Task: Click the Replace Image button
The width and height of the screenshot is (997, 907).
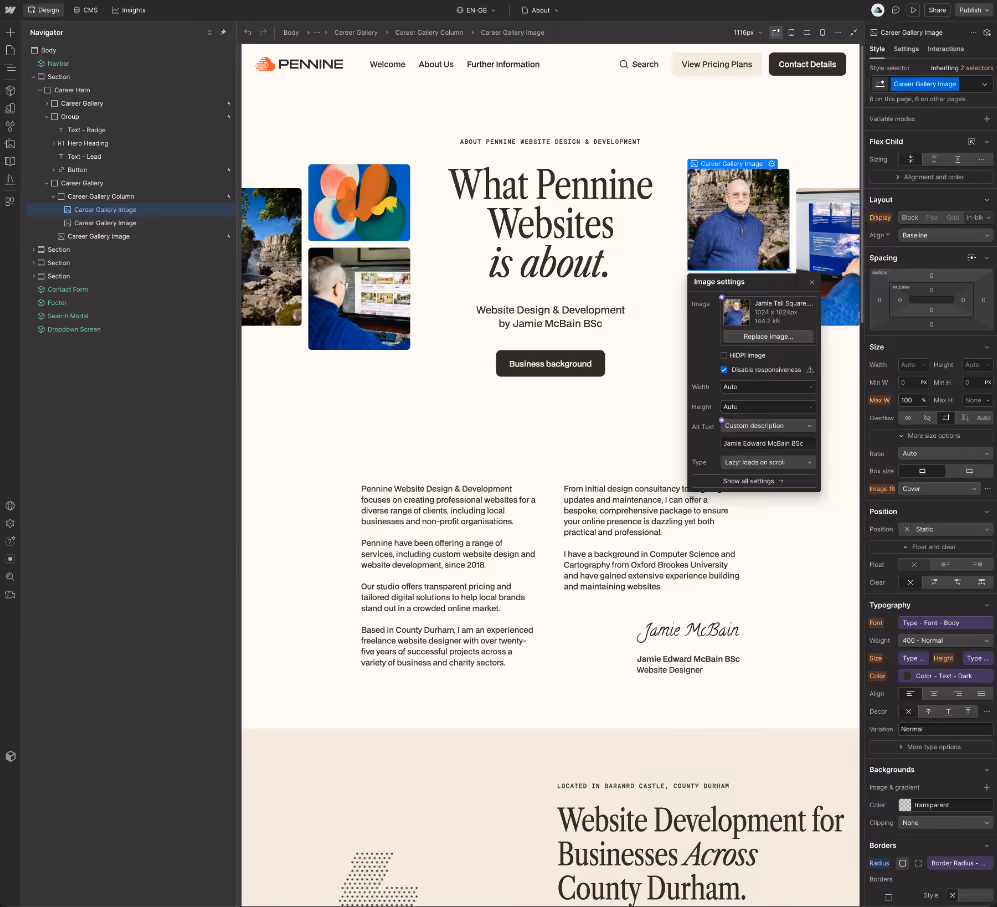Action: 768,336
